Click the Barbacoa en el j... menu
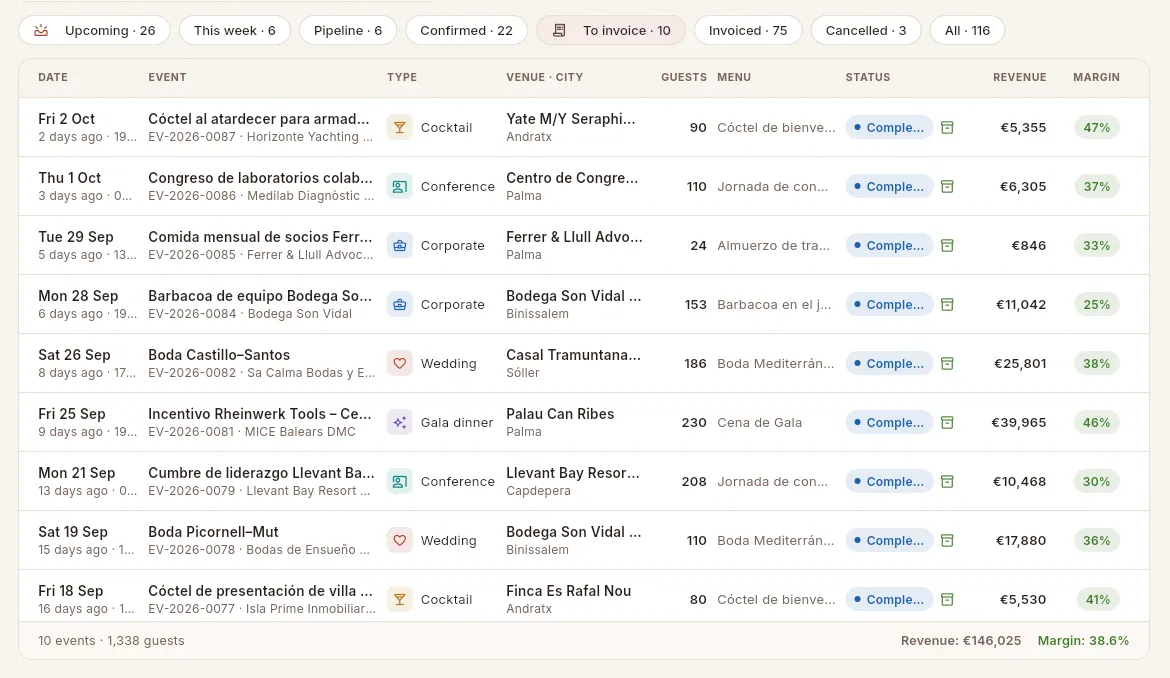1170x678 pixels. coord(774,304)
